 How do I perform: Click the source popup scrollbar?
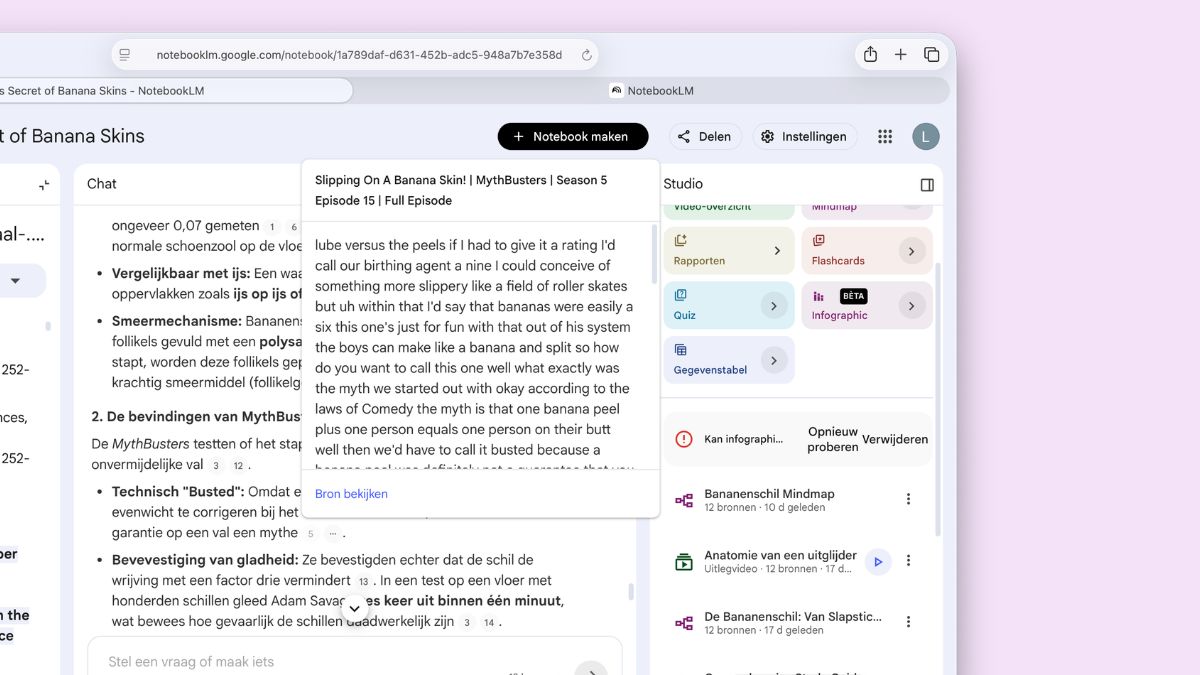tap(654, 255)
